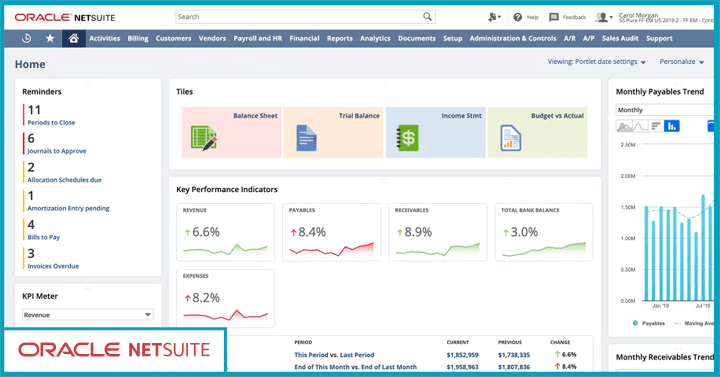The height and width of the screenshot is (377, 720).
Task: Switch payables chart to area view
Action: pos(624,126)
